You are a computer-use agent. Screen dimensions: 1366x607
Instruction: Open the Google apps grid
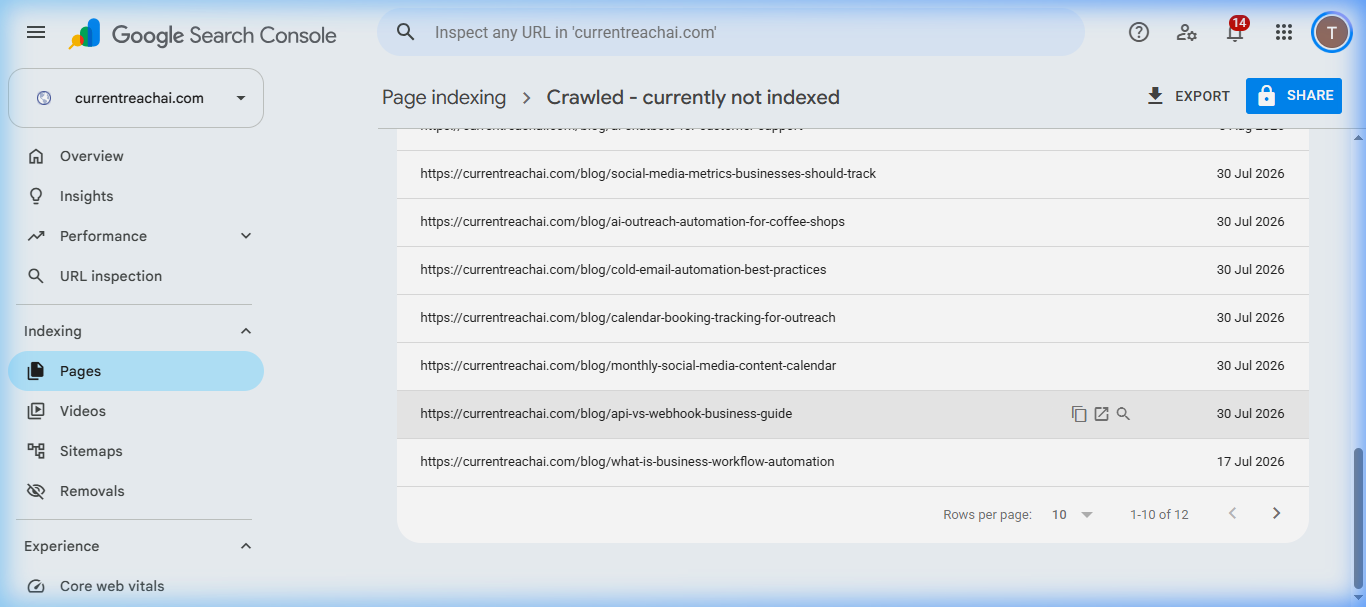(x=1284, y=32)
